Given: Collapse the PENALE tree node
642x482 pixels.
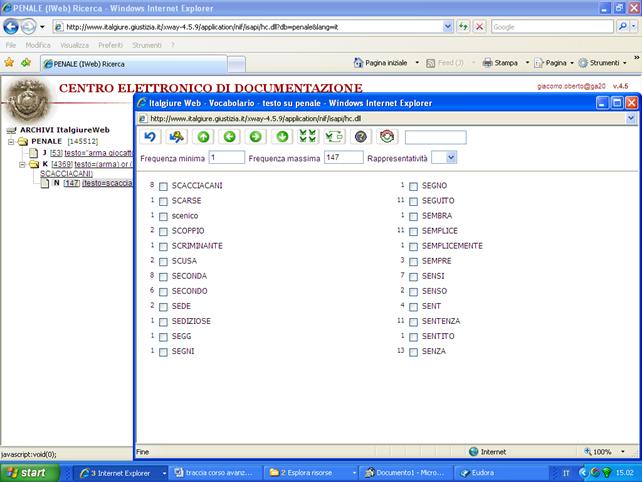Looking at the screenshot, I should [x=11, y=142].
